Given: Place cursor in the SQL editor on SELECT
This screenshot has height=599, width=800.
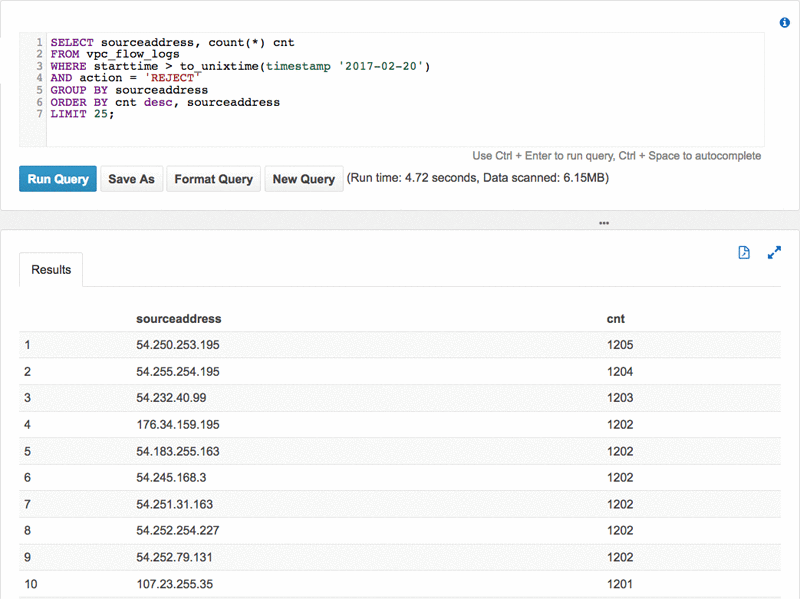Looking at the screenshot, I should pyautogui.click(x=73, y=42).
